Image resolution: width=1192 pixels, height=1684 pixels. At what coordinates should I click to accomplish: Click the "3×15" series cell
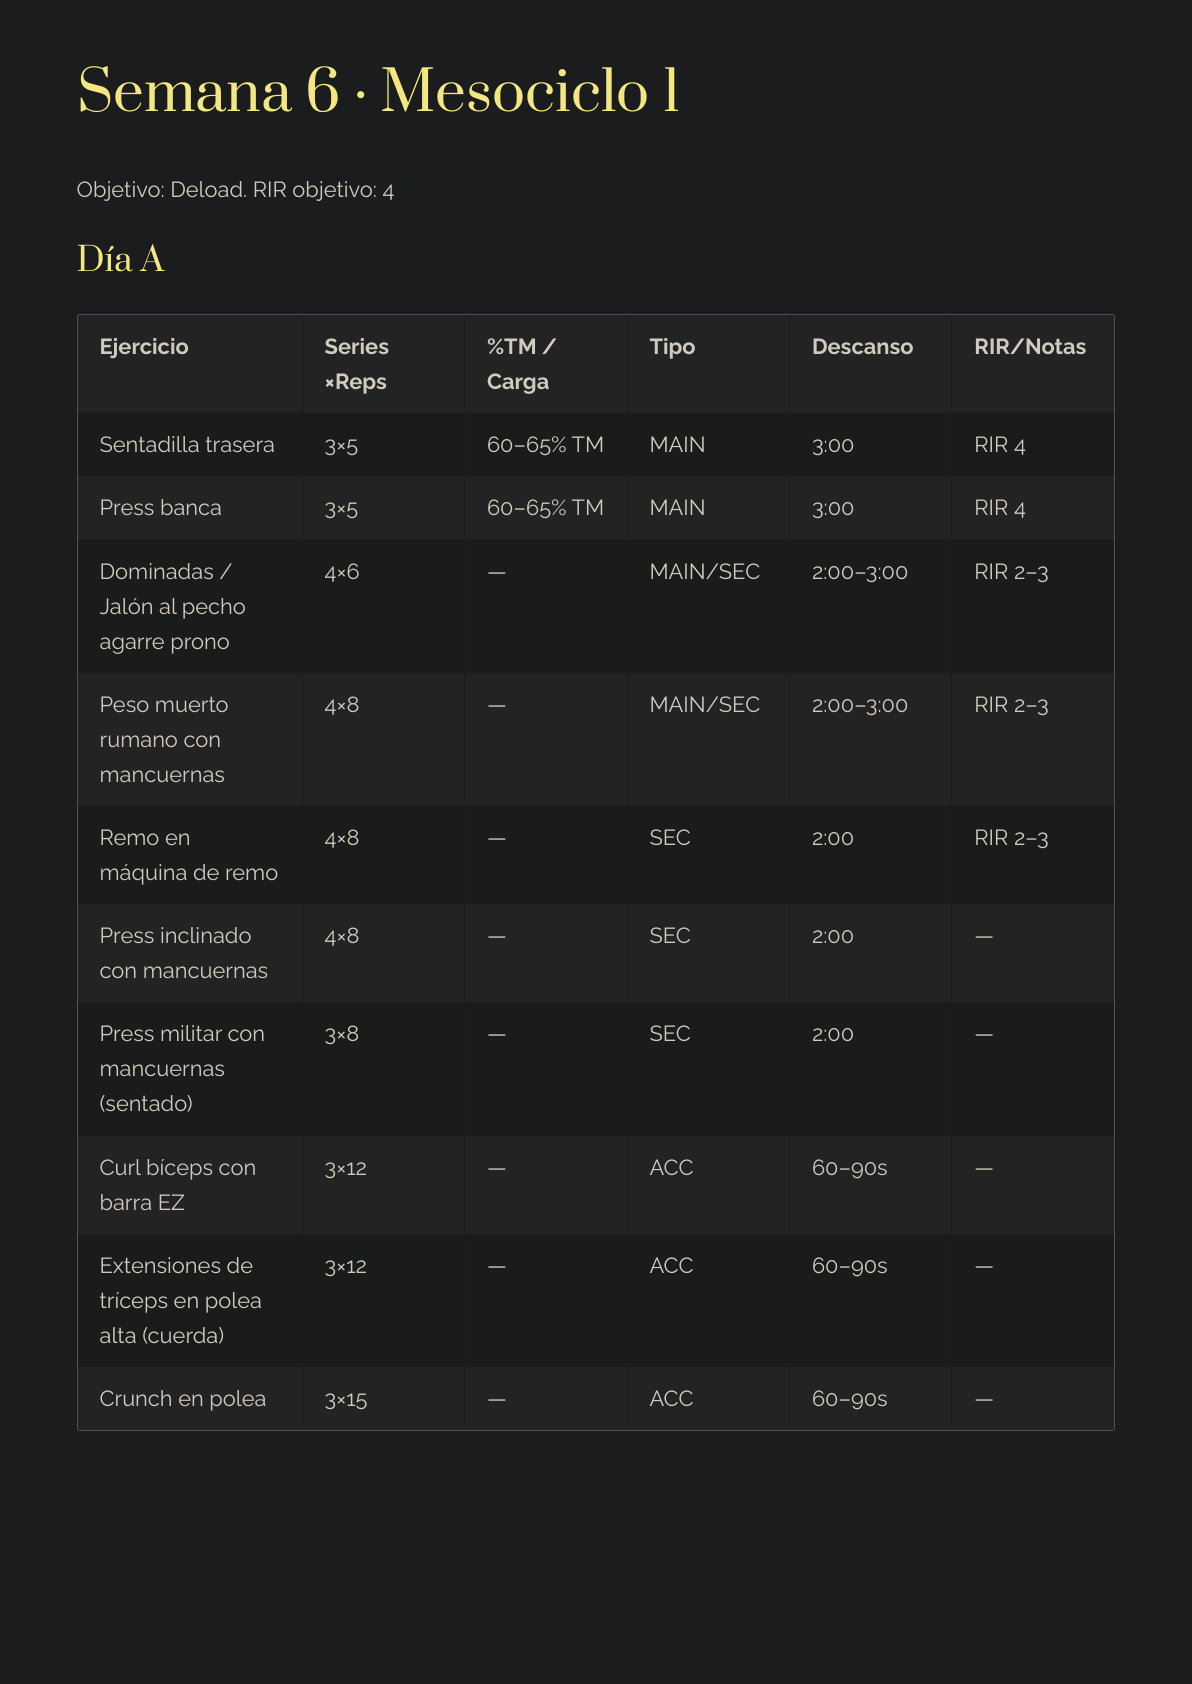pyautogui.click(x=346, y=1400)
